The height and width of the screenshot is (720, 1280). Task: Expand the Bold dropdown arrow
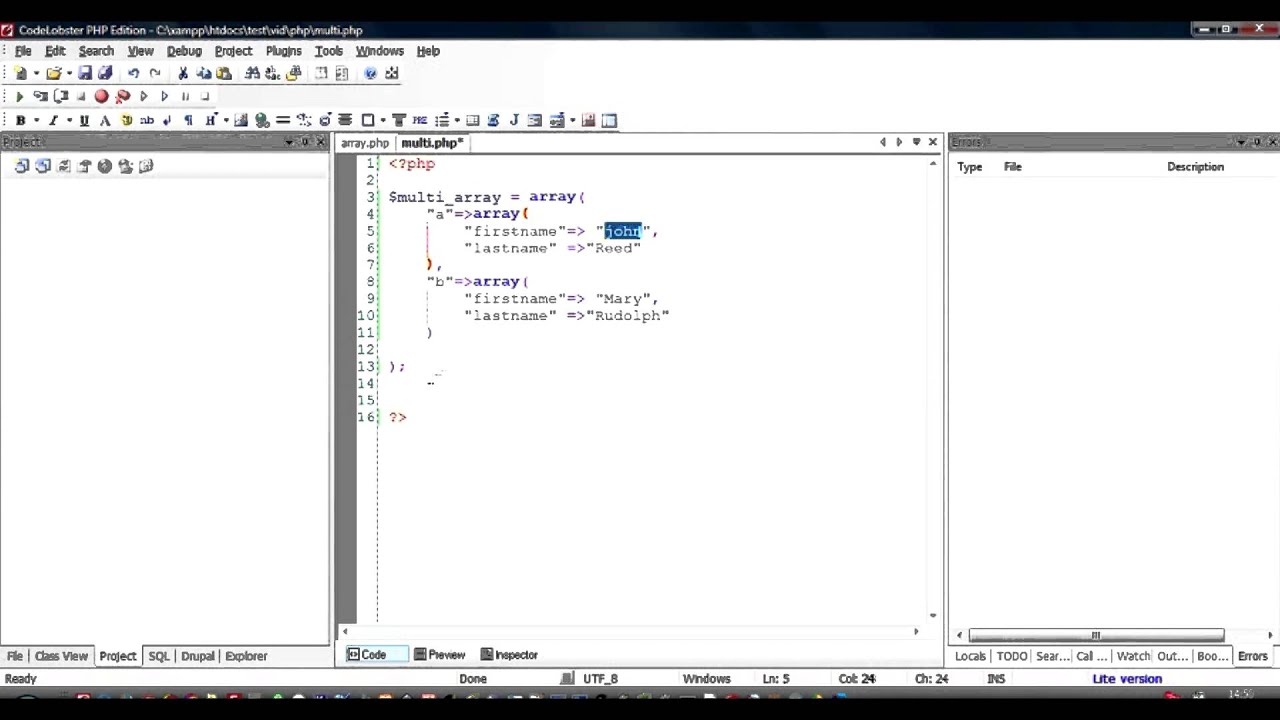click(36, 120)
